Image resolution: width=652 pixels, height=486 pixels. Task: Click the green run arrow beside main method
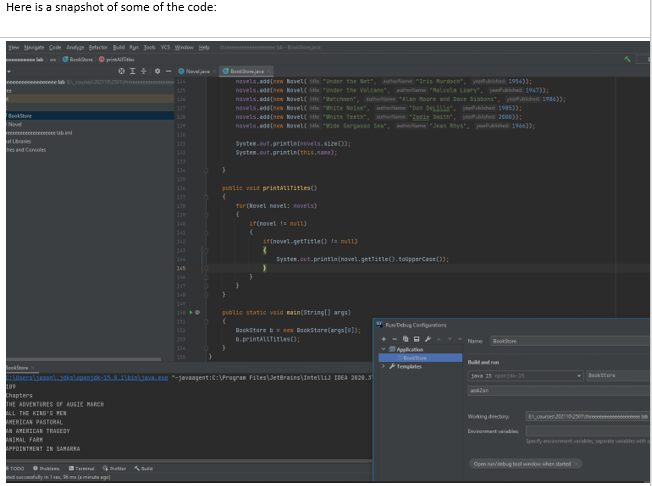coord(191,312)
